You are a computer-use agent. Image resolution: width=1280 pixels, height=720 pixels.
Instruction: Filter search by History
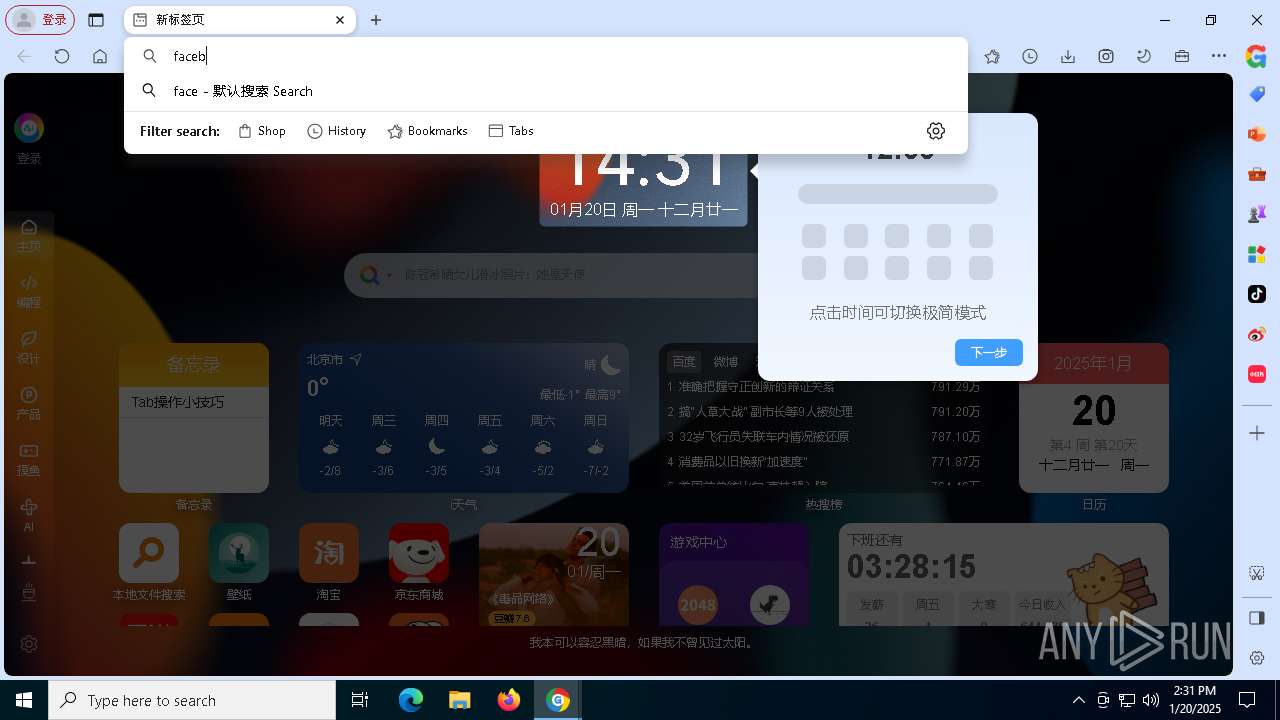coord(336,131)
